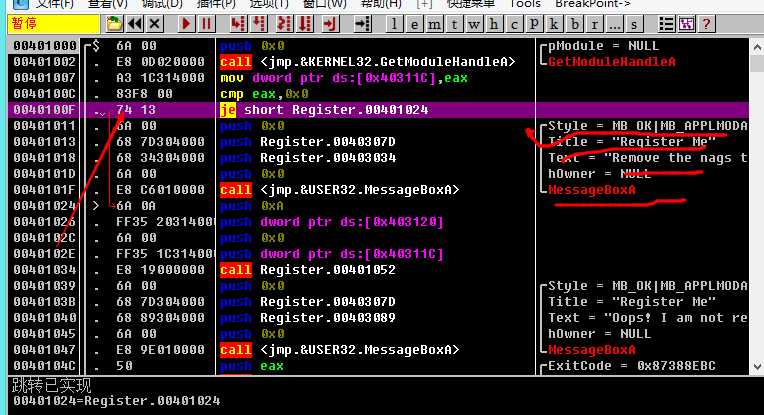
Task: Open Run trace via '...' button
Action: 614,23
